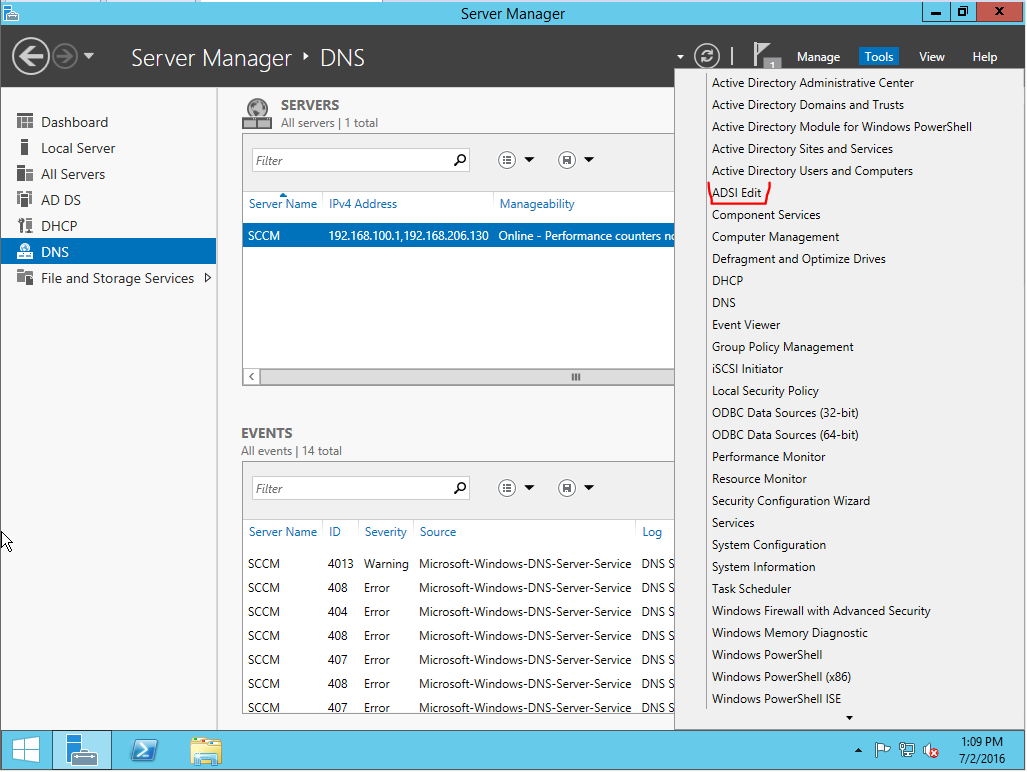Screen dimensions: 1027x772
Task: Select DNS role in the sidebar
Action: (109, 252)
